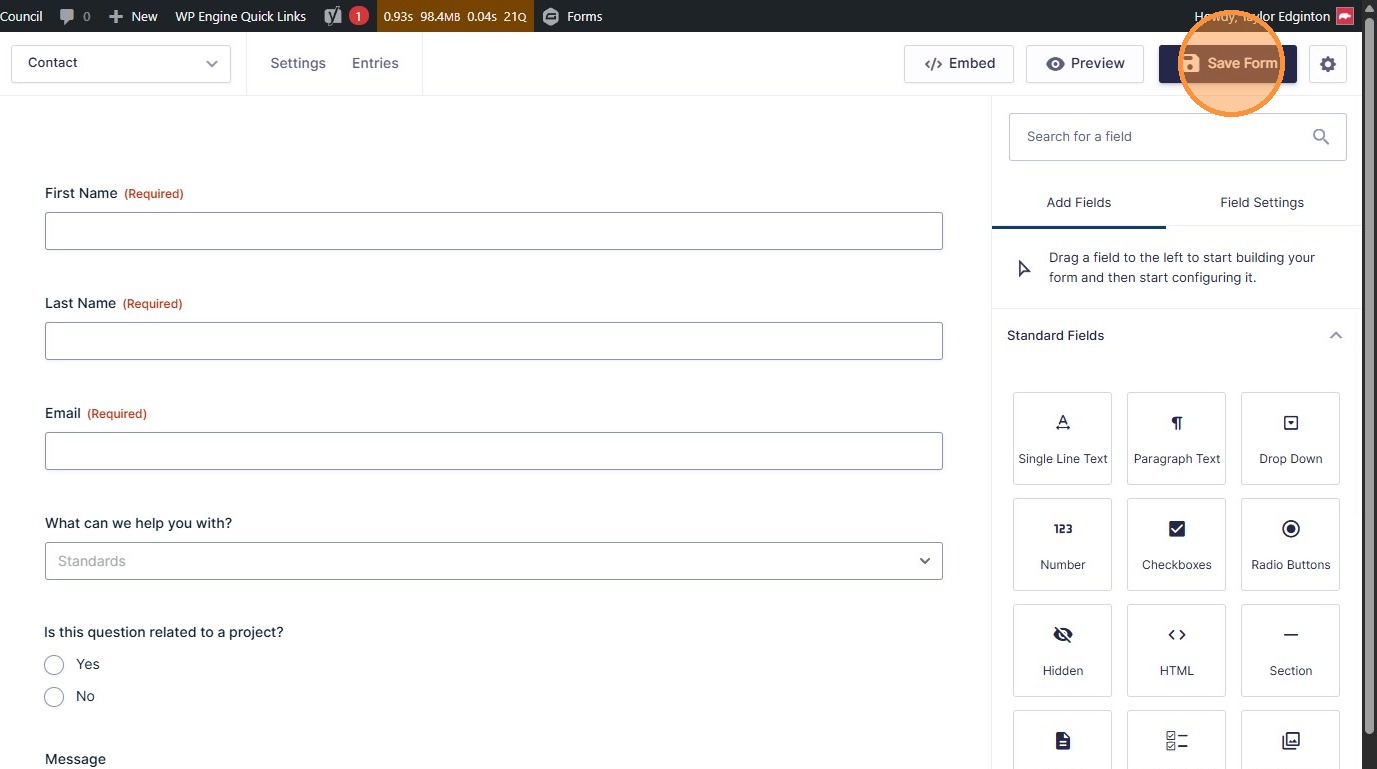Preview the form
This screenshot has height=769, width=1377.
pos(1085,64)
